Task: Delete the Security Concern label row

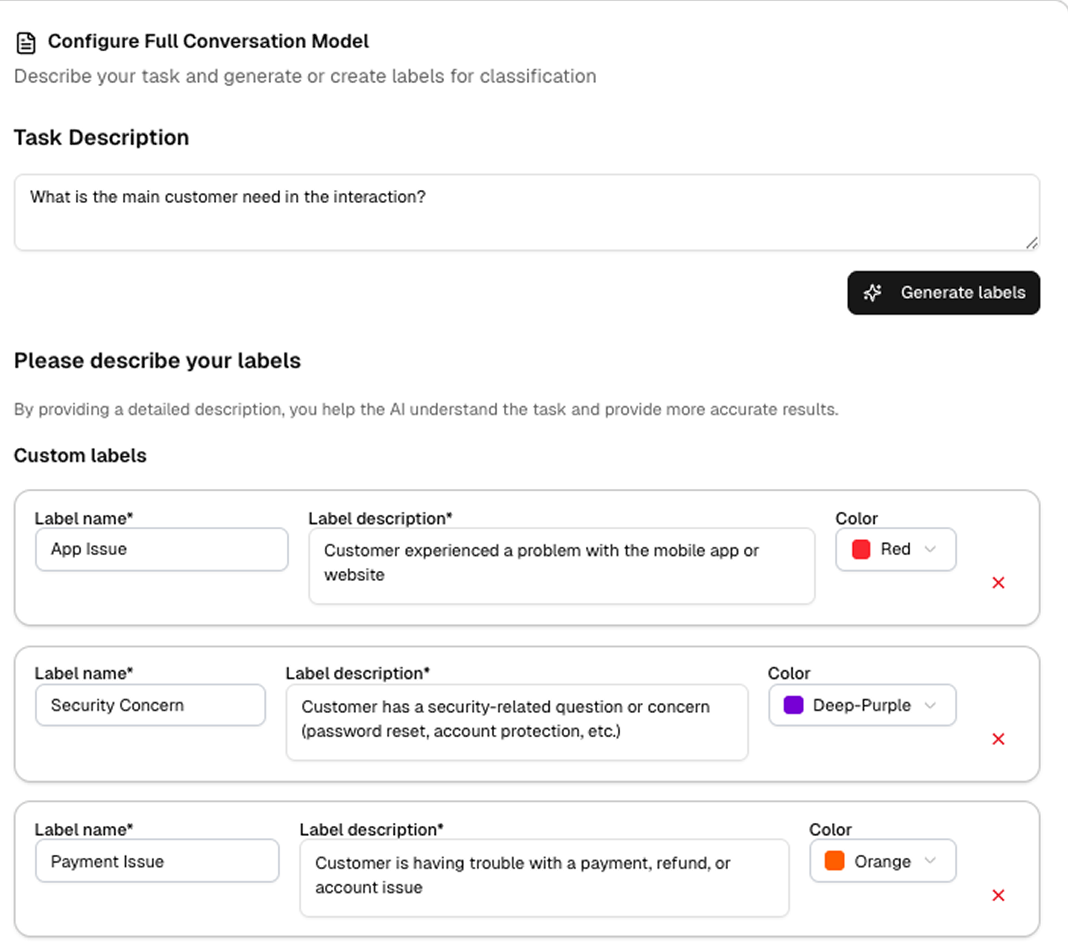Action: click(997, 739)
